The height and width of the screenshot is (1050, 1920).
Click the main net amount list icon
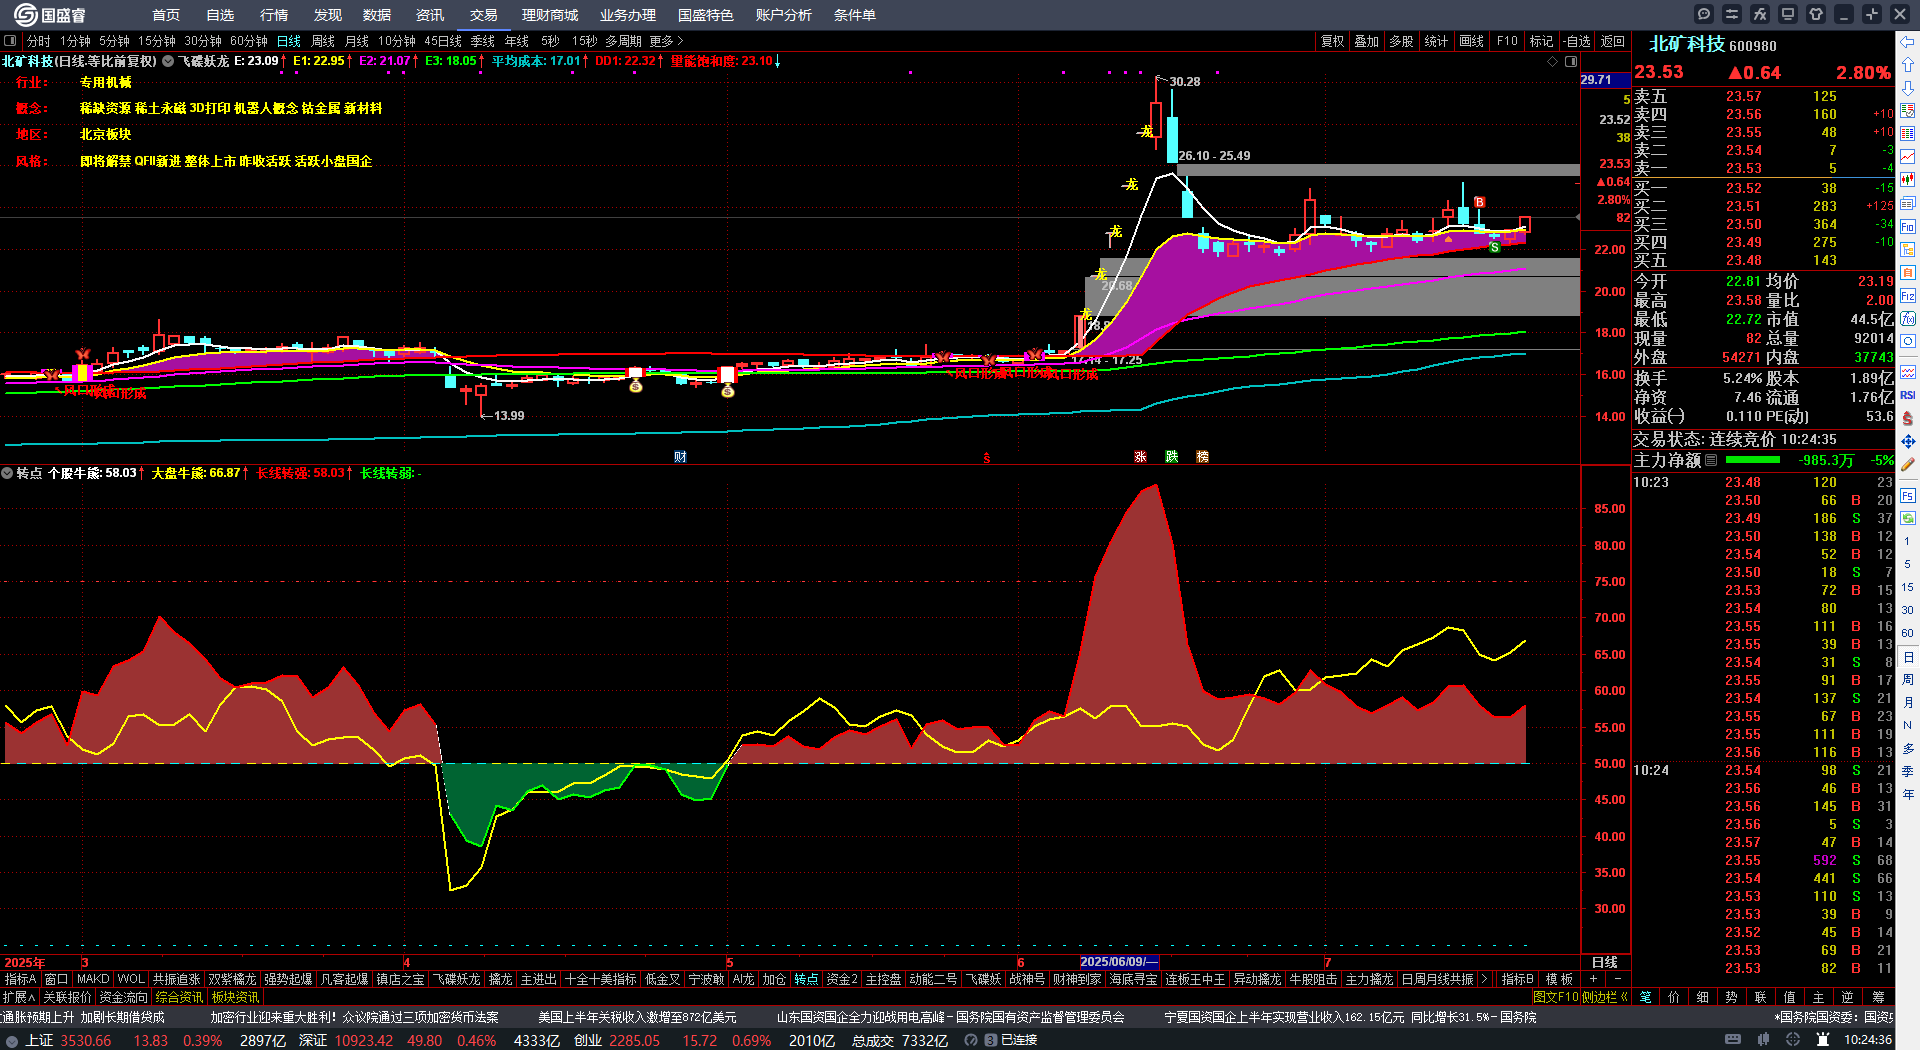(x=1711, y=460)
